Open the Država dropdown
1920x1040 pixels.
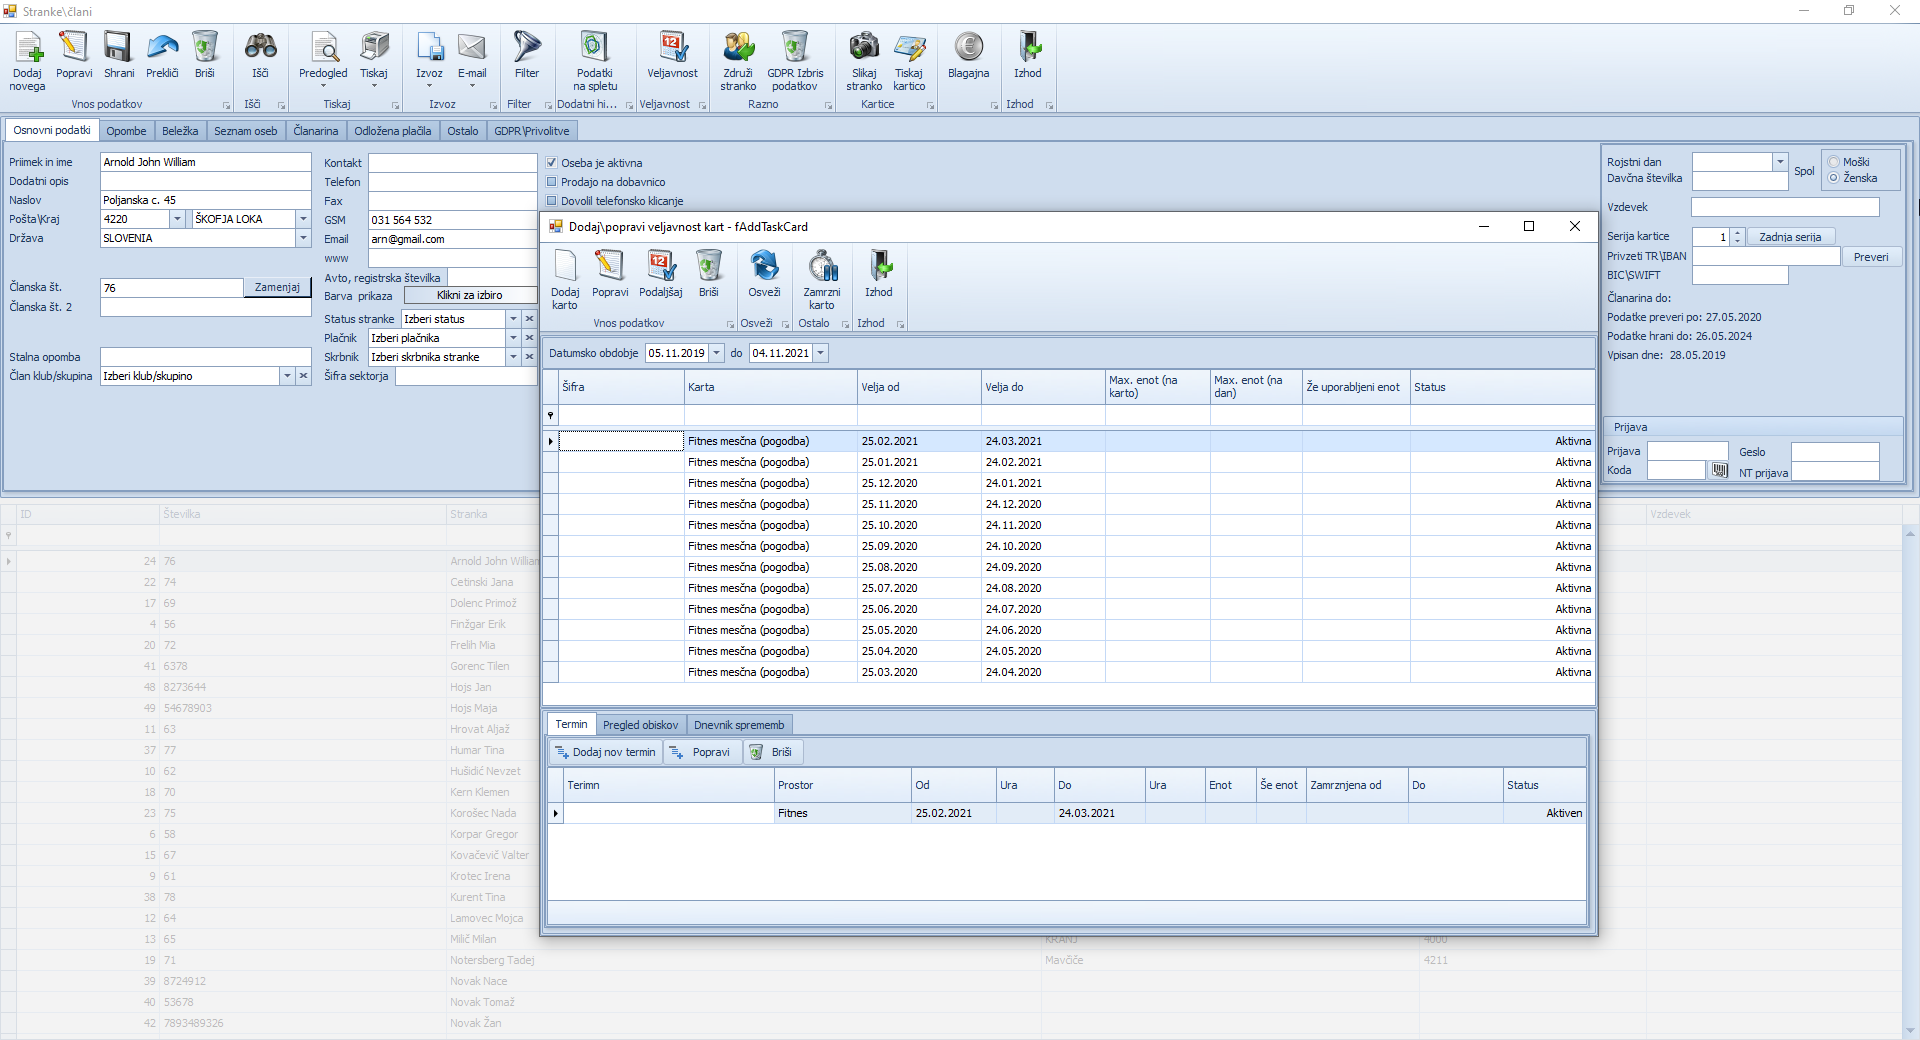pos(303,238)
